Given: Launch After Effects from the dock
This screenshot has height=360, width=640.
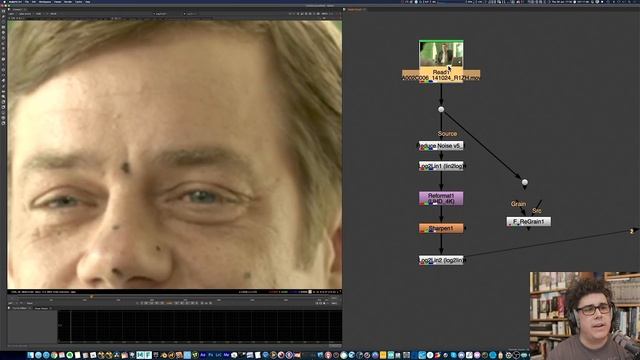Looking at the screenshot, I should point(203,355).
